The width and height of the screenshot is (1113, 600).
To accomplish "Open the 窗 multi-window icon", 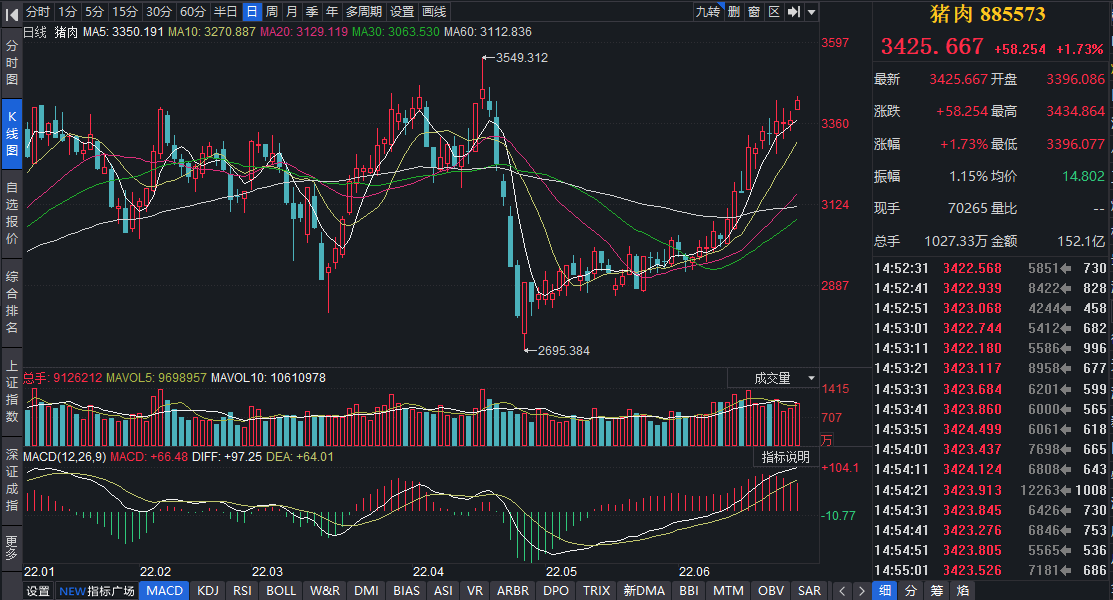I will click(754, 12).
